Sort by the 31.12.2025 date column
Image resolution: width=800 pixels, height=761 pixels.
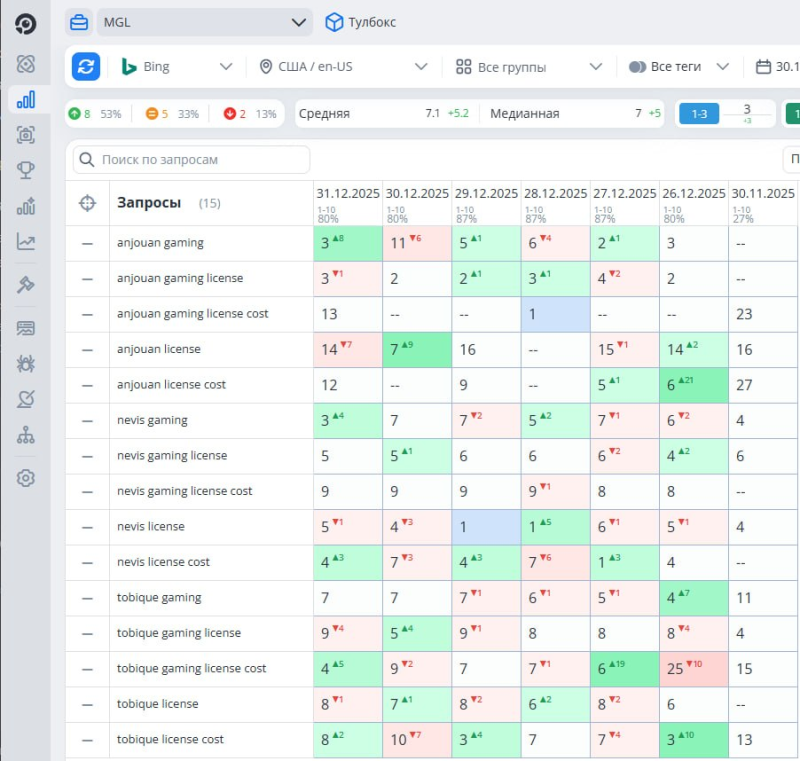pyautogui.click(x=348, y=194)
